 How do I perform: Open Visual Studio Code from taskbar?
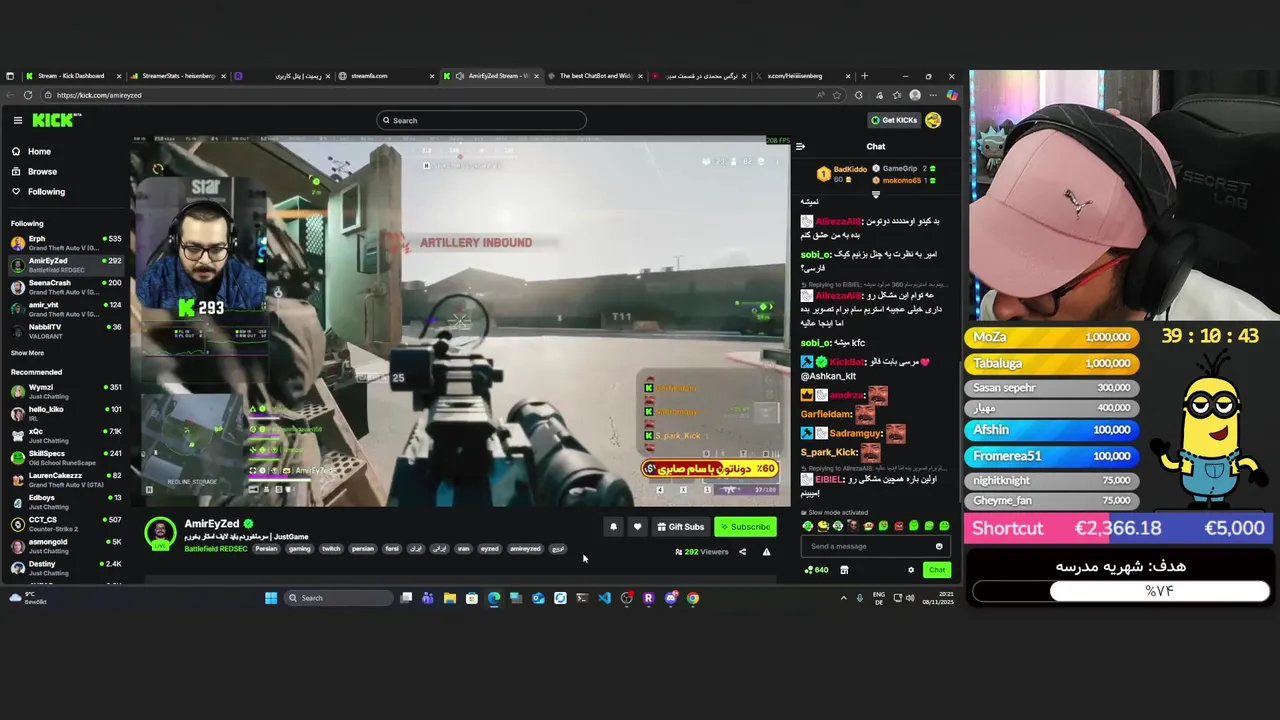tap(604, 598)
